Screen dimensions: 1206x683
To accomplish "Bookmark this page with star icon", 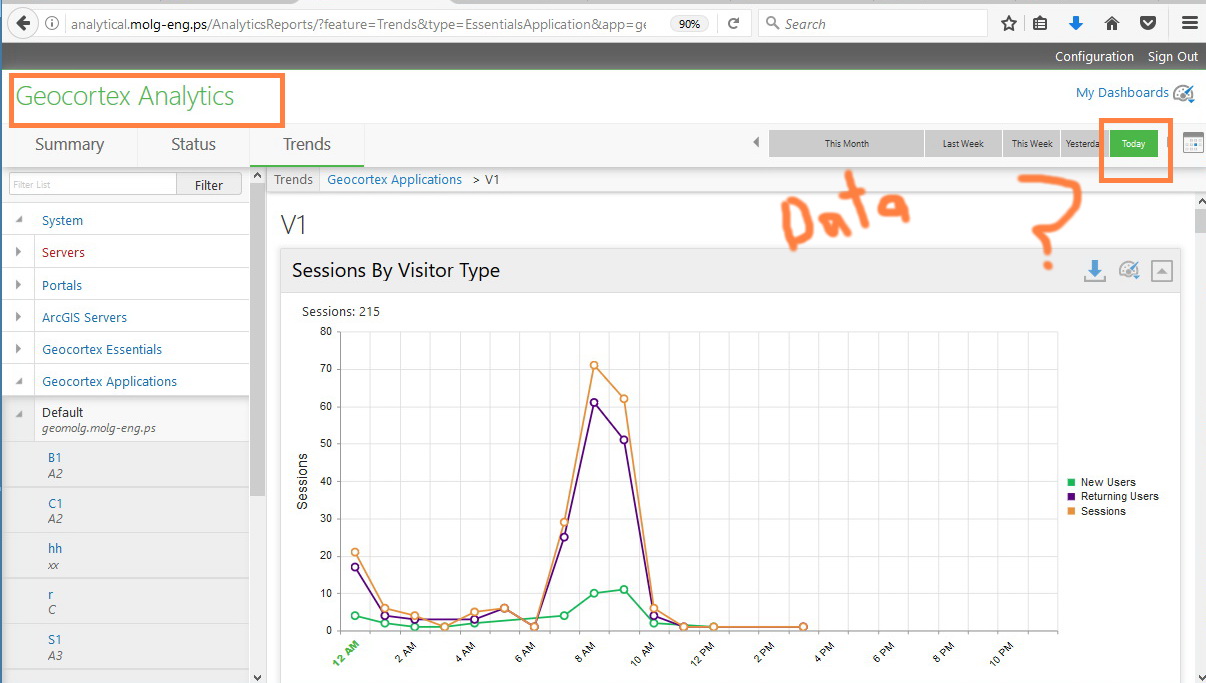I will pyautogui.click(x=1009, y=23).
